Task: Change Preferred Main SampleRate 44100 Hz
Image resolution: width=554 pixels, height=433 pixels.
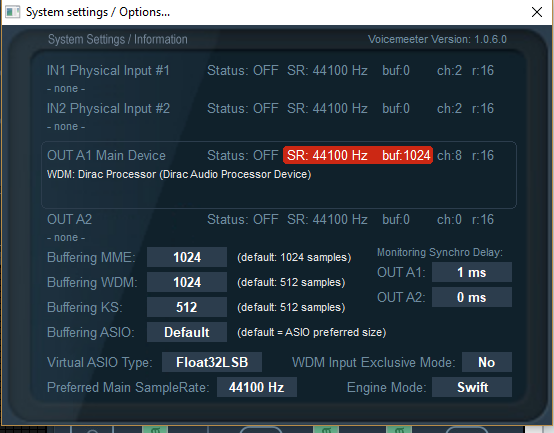Action: [257, 387]
